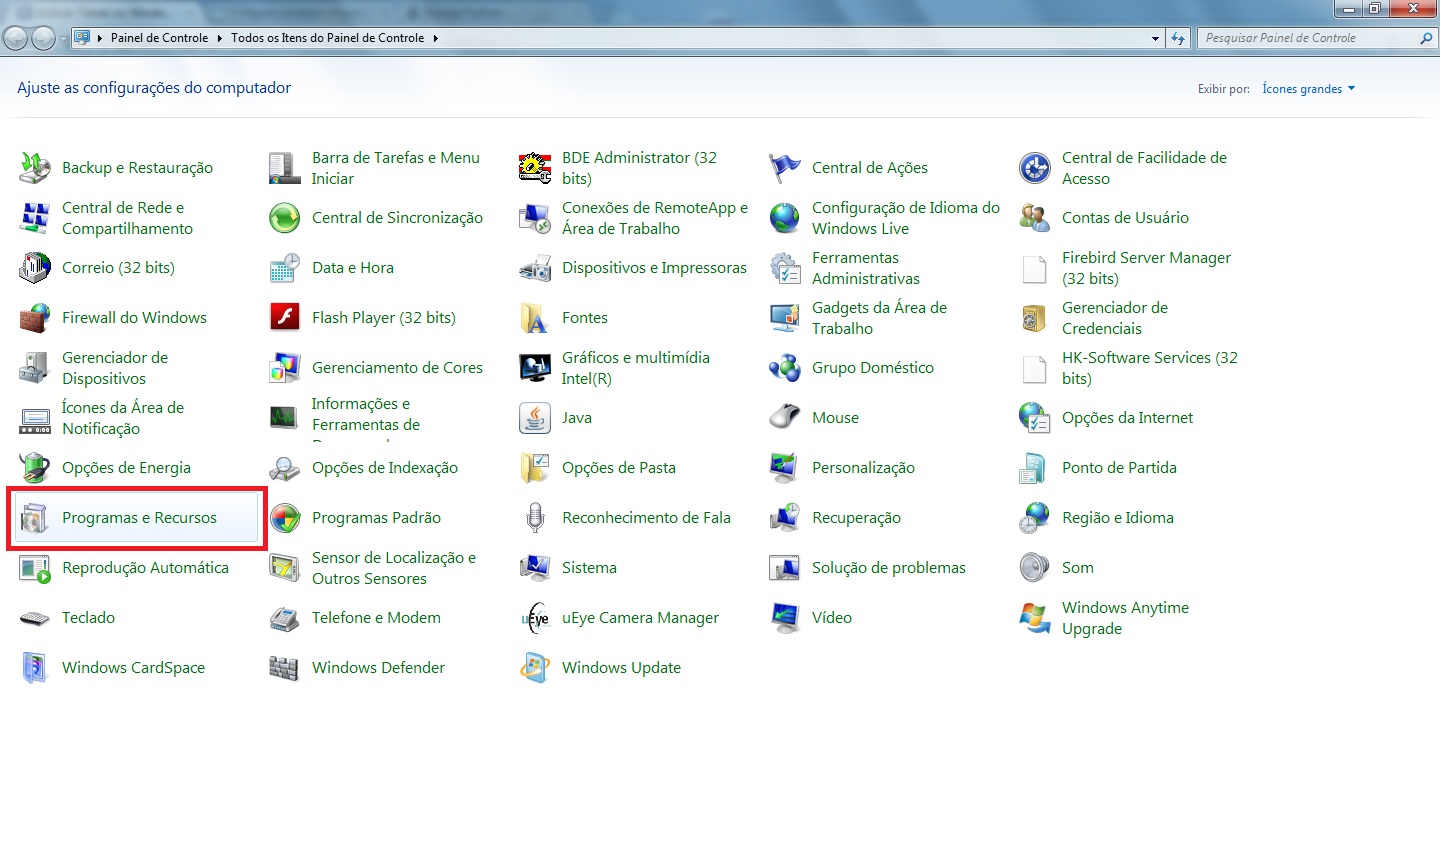Image resolution: width=1440 pixels, height=860 pixels.
Task: Click the Central de Ações flag icon
Action: point(785,168)
